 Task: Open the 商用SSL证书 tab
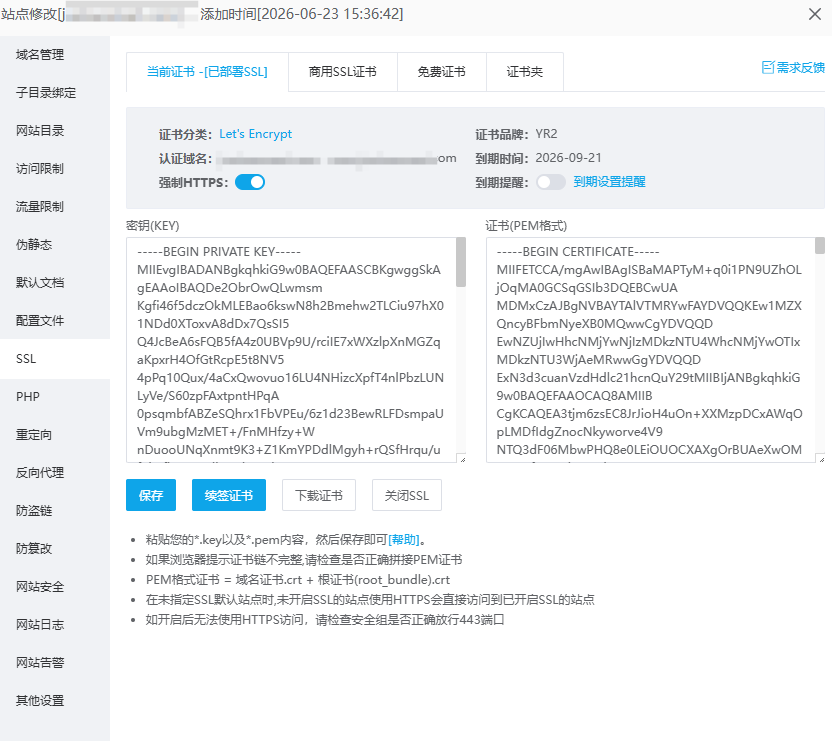coord(343,72)
